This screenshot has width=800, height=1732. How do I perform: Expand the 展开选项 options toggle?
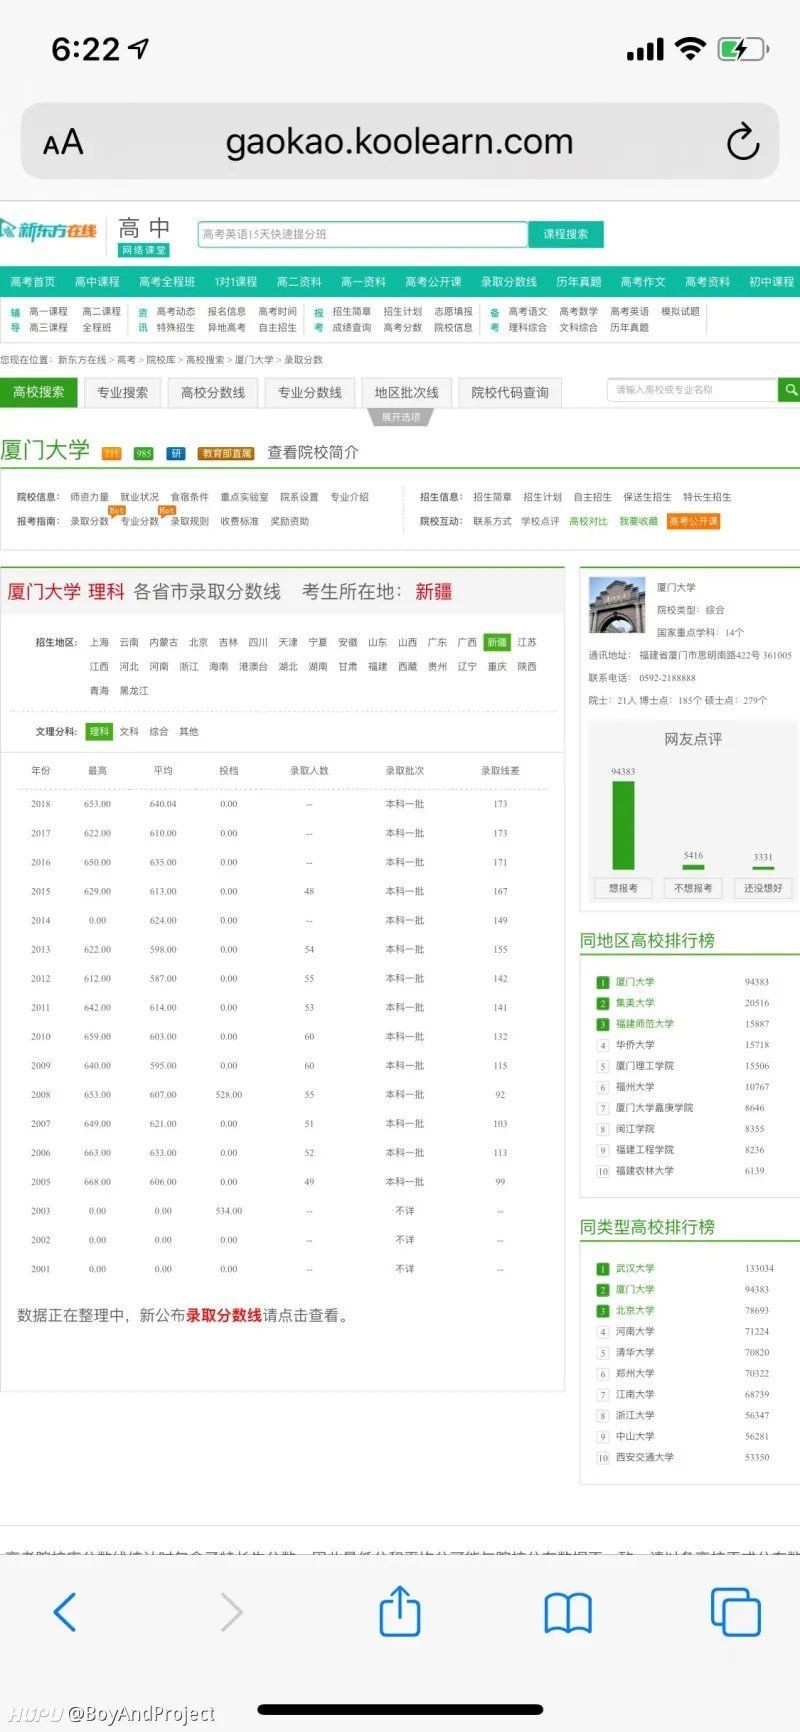(401, 417)
